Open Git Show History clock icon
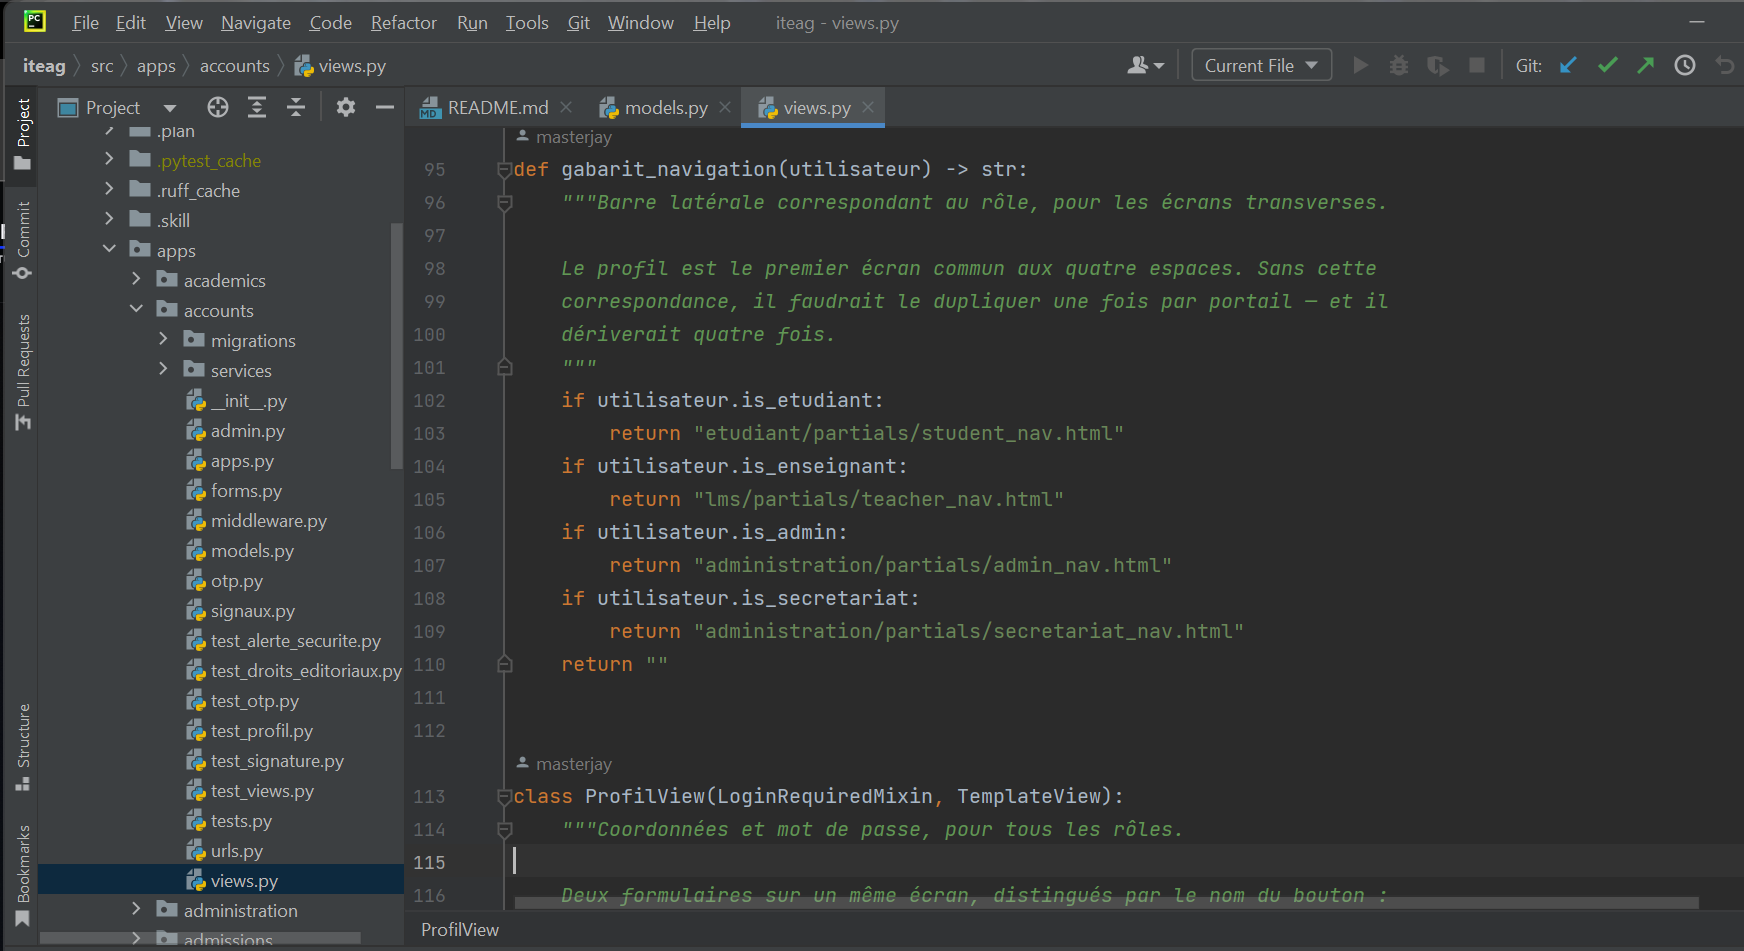The image size is (1744, 951). (x=1685, y=65)
